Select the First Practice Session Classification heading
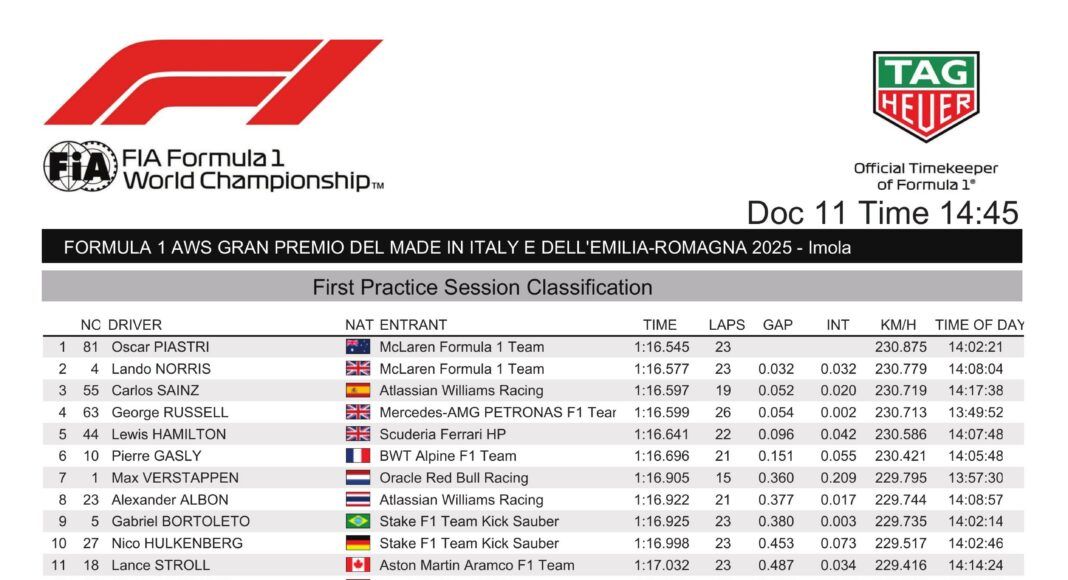The image size is (1068, 580). pyautogui.click(x=482, y=288)
